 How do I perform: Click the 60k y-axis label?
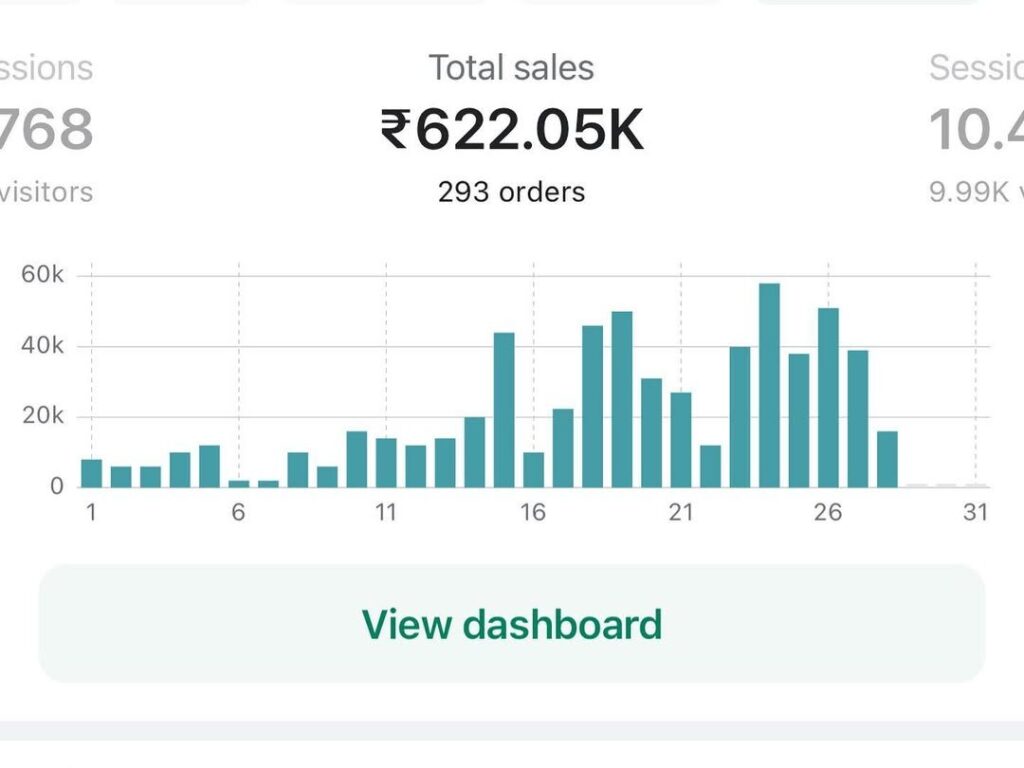click(42, 276)
